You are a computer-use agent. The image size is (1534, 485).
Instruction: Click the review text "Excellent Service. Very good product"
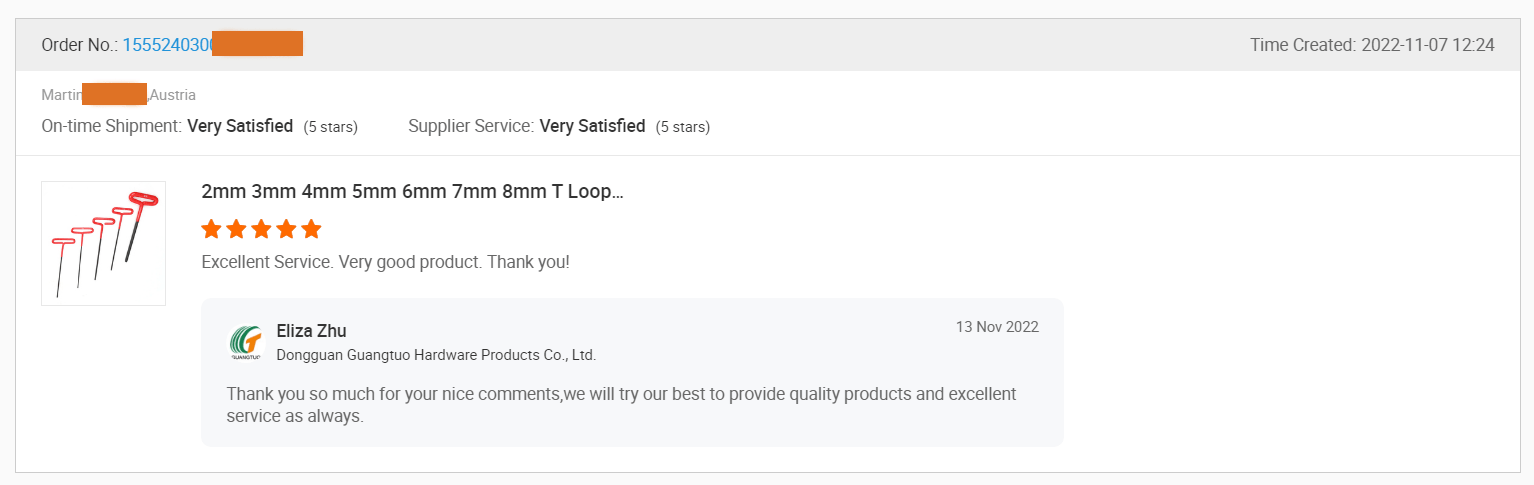tap(385, 262)
